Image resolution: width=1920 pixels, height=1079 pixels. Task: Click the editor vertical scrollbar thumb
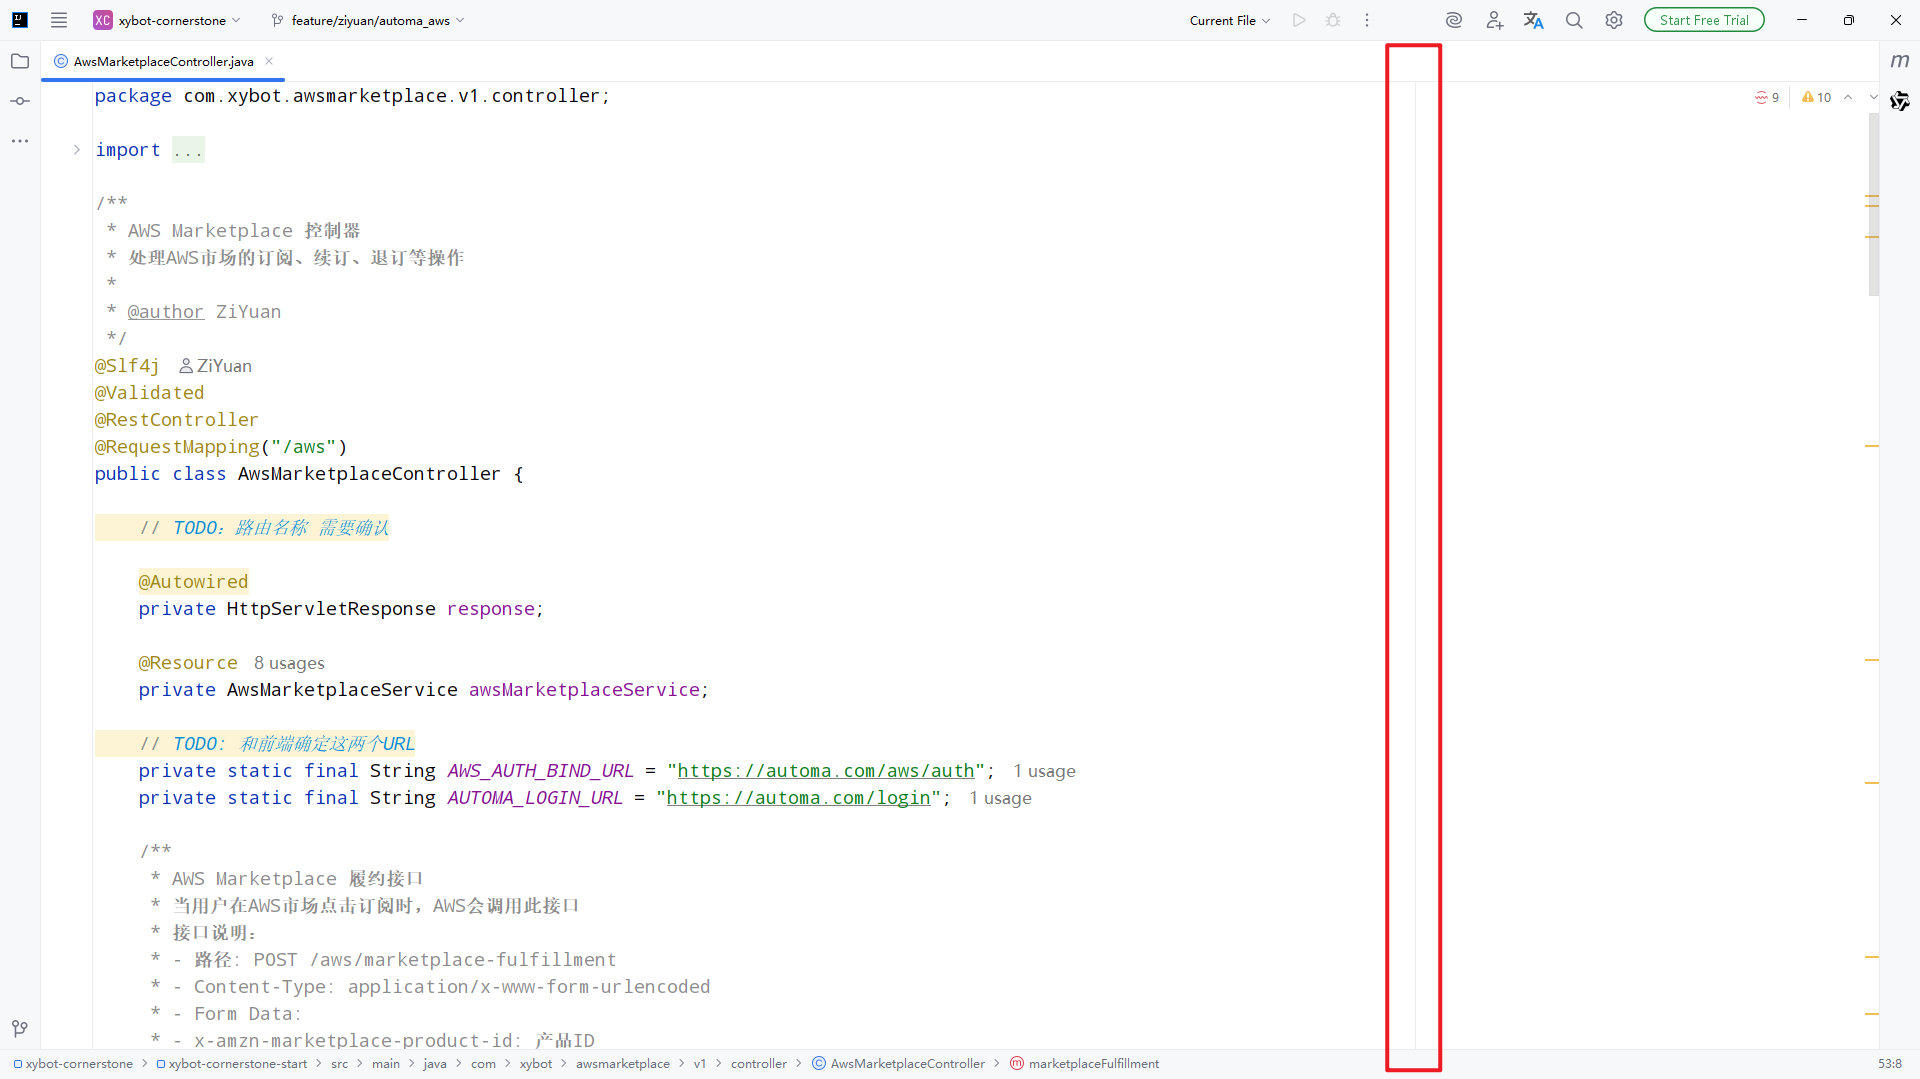tap(1873, 205)
